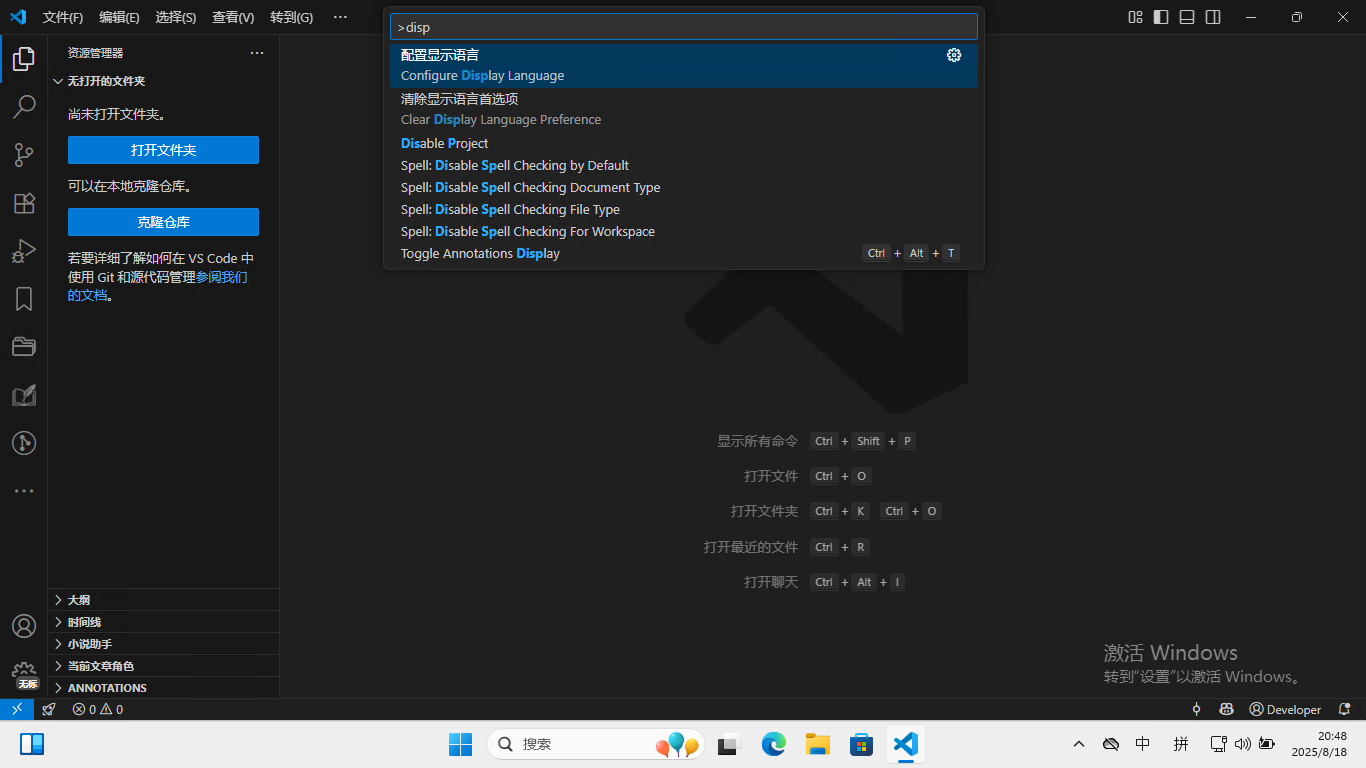This screenshot has height=768, width=1366.
Task: Click the 克隆仓库 button
Action: coord(163,222)
